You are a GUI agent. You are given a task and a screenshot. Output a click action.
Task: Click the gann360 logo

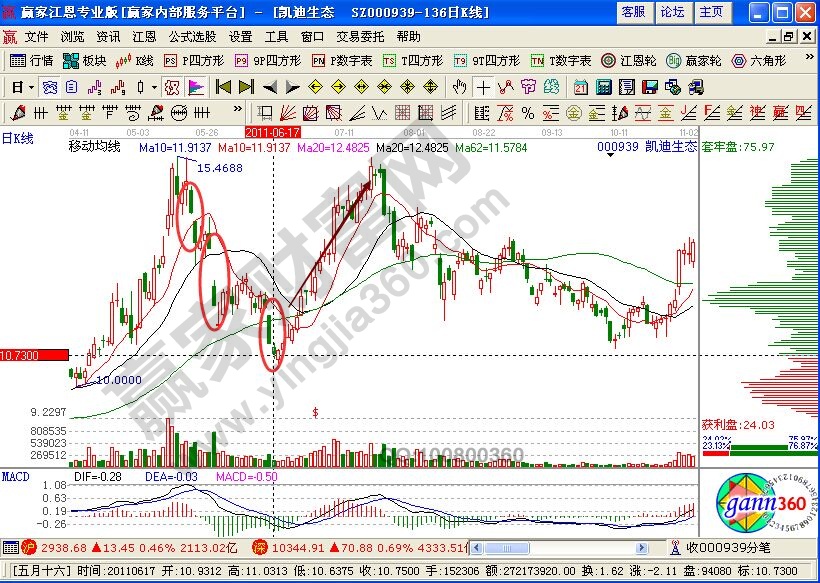766,504
